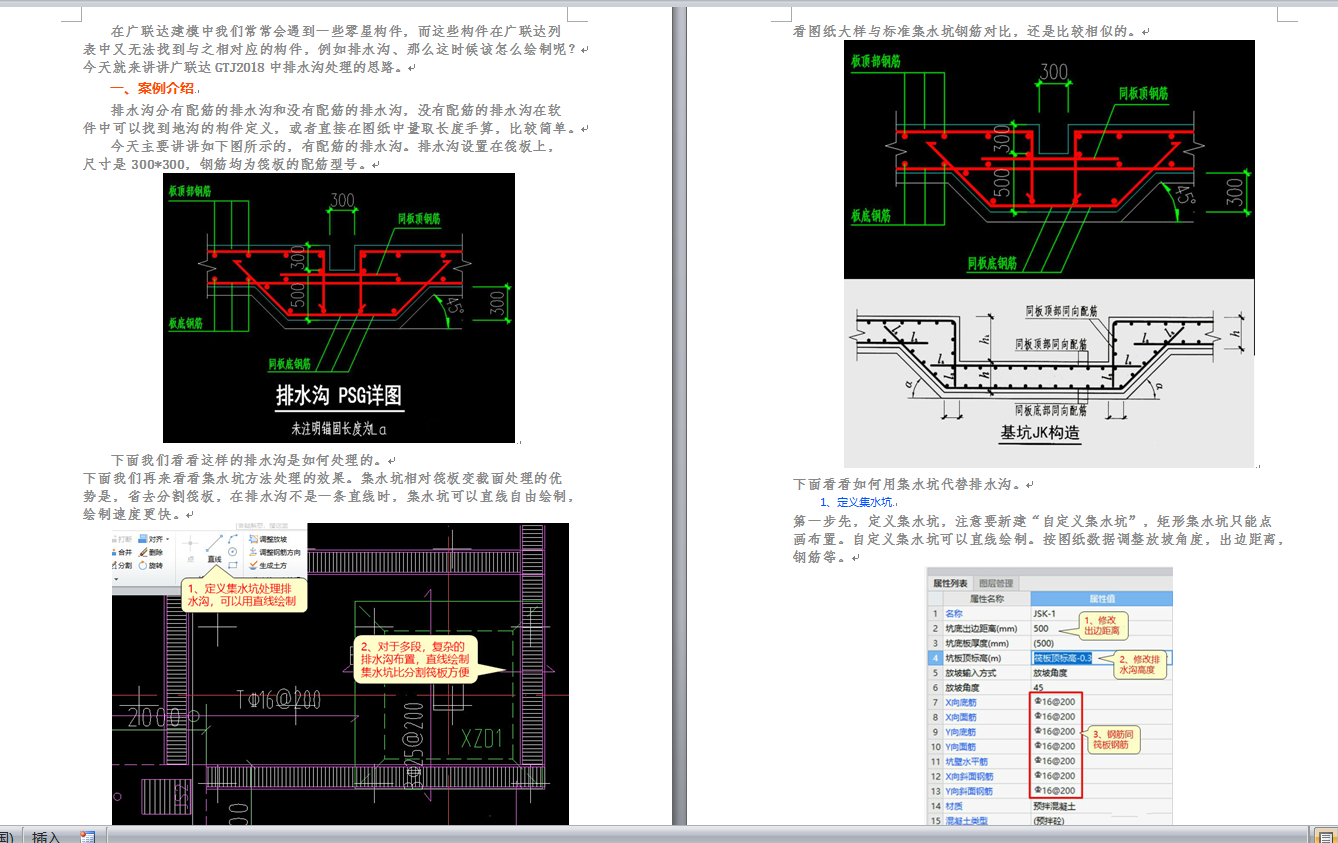The image size is (1338, 843).
Task: Click the page layout view icon at bottom right
Action: pos(1327,835)
